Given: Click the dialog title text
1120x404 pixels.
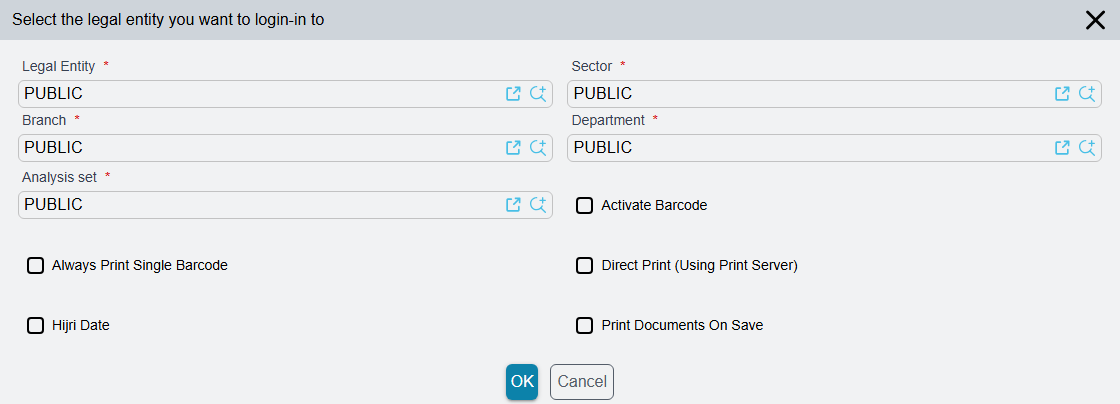Looking at the screenshot, I should 168,20.
